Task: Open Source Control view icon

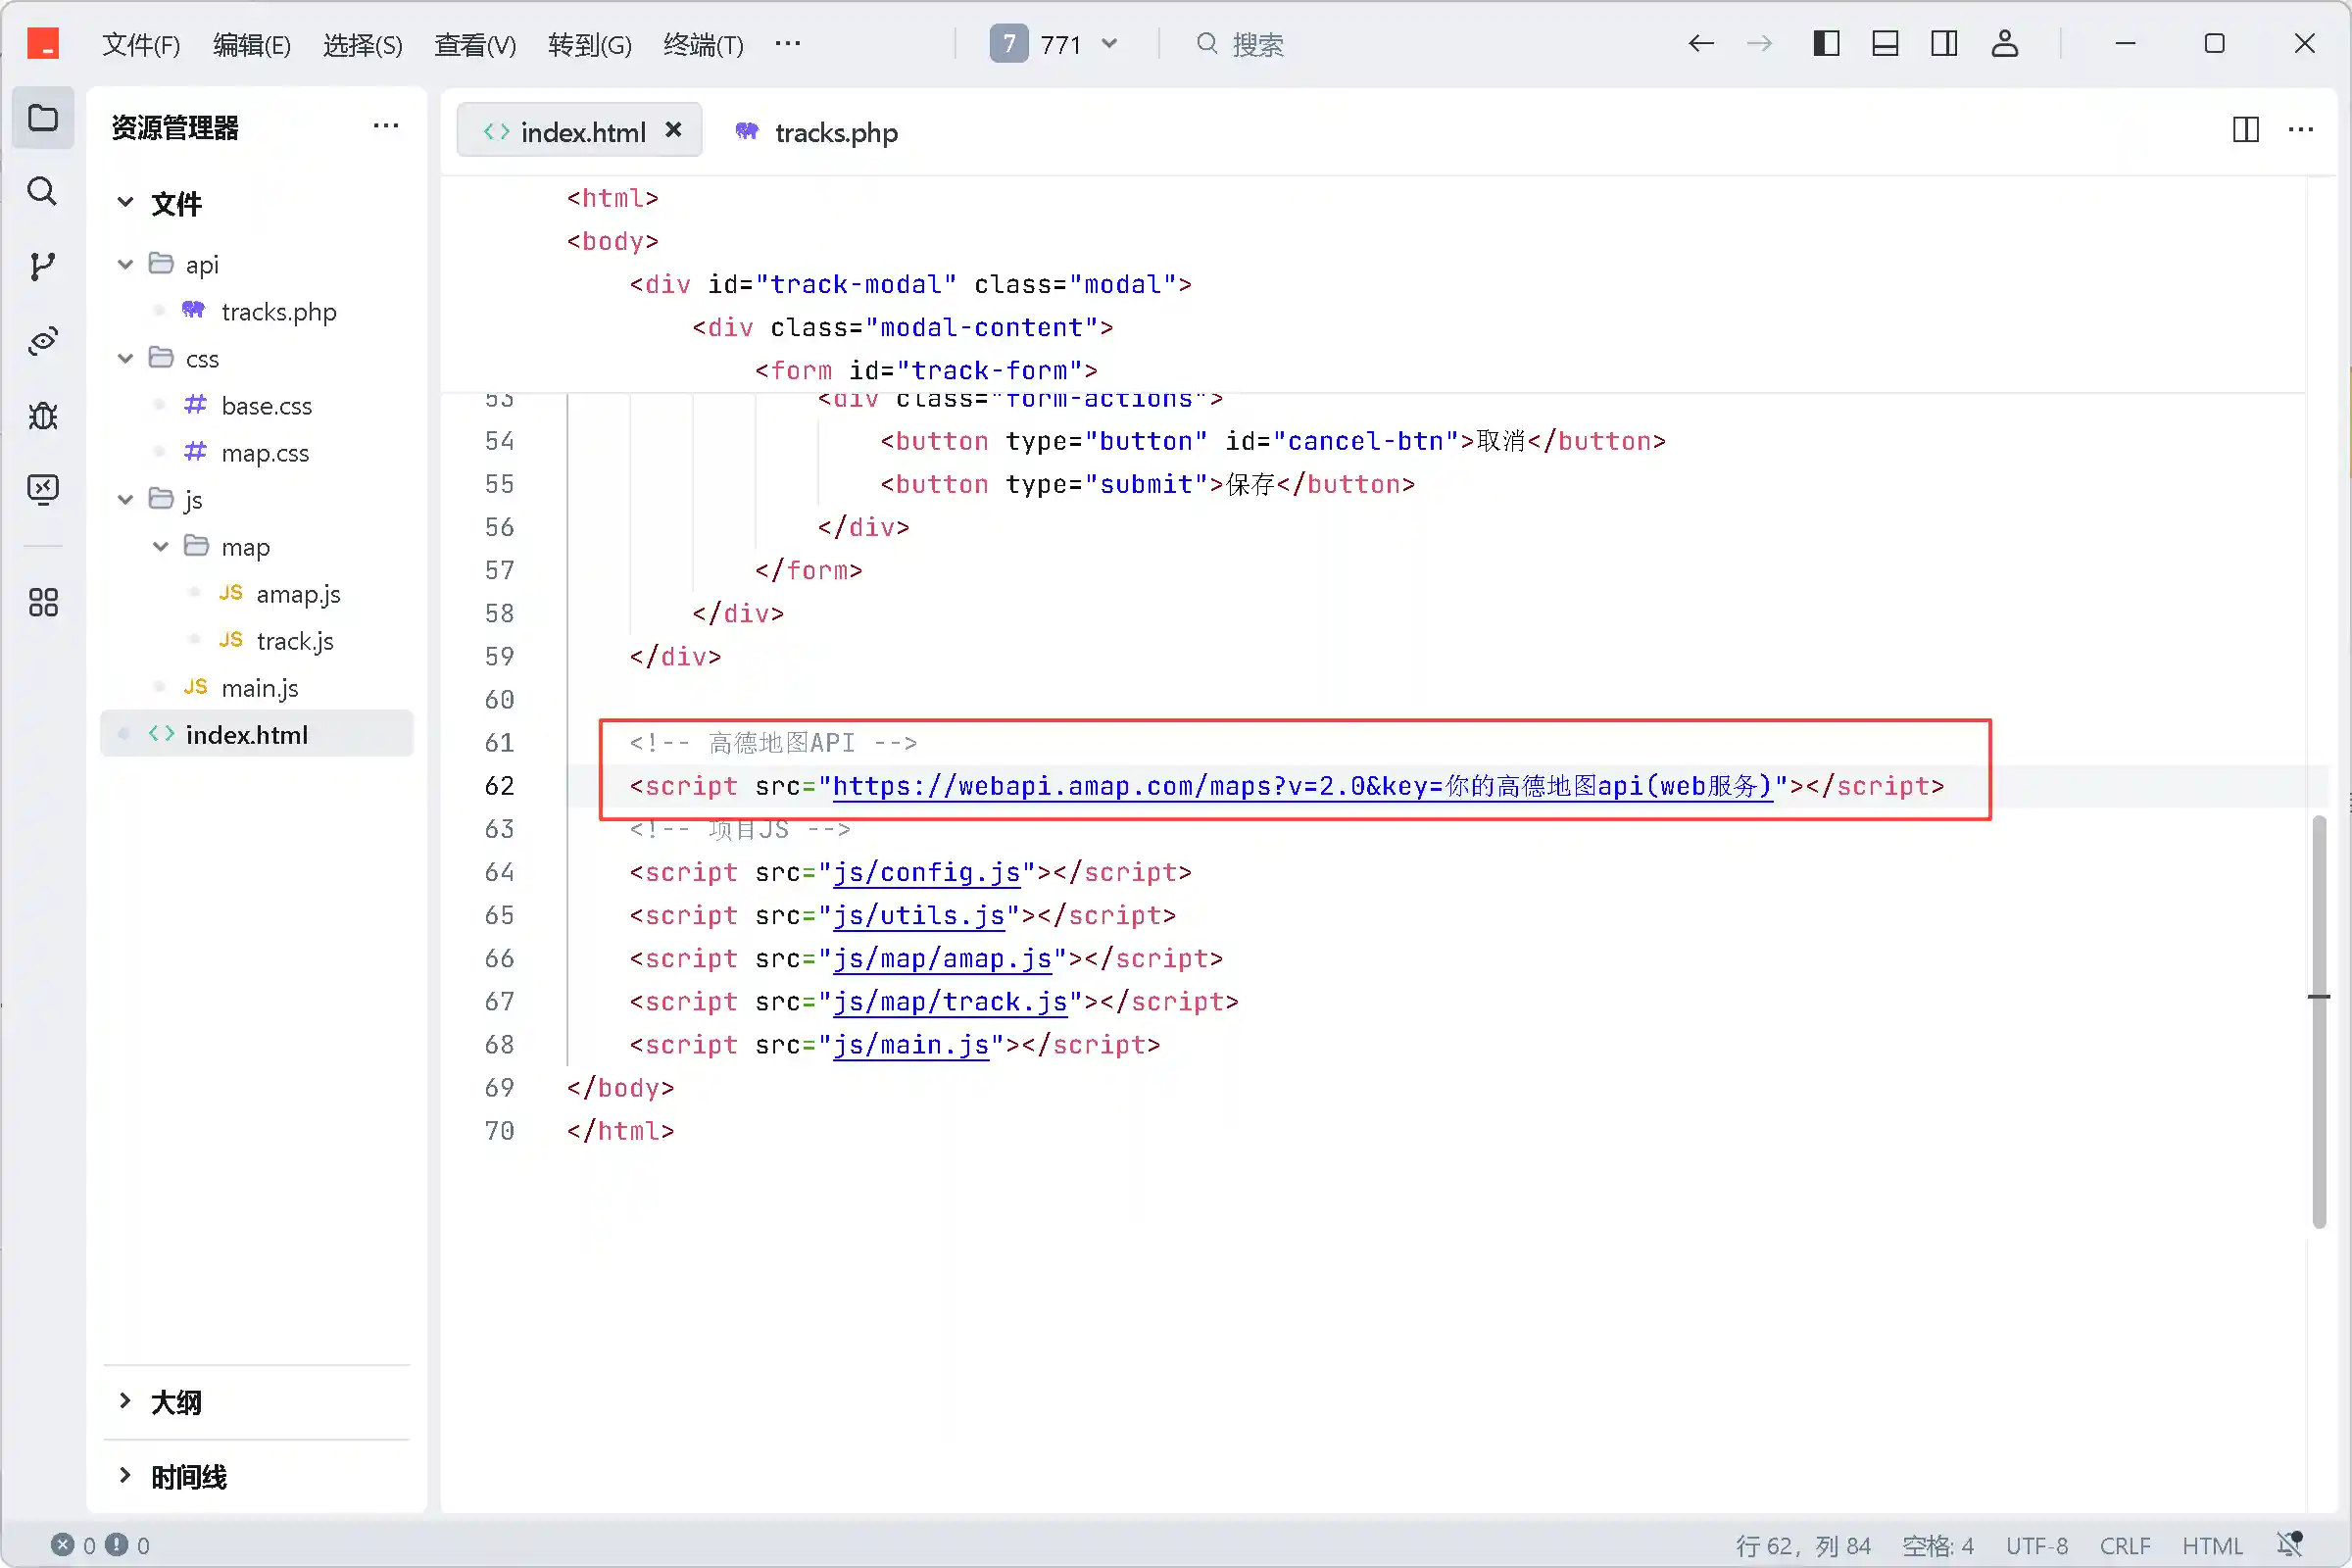Action: point(42,266)
